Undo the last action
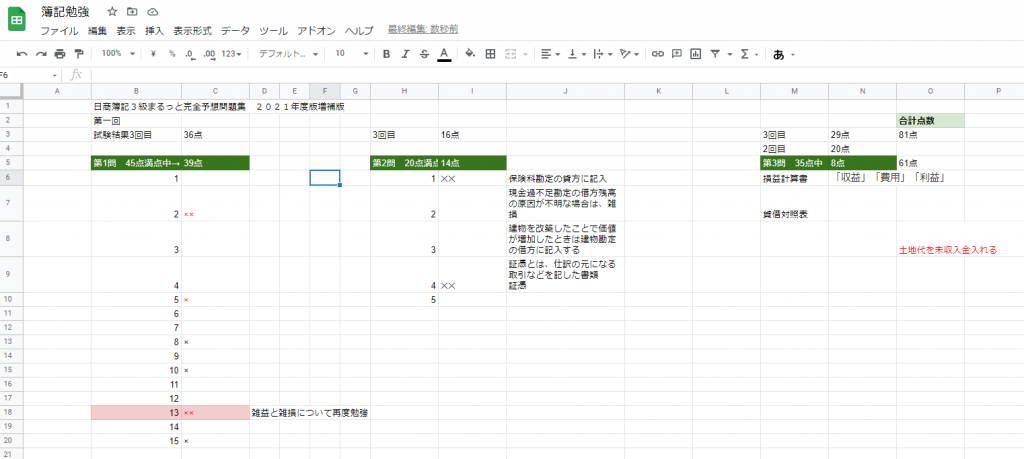 point(22,54)
